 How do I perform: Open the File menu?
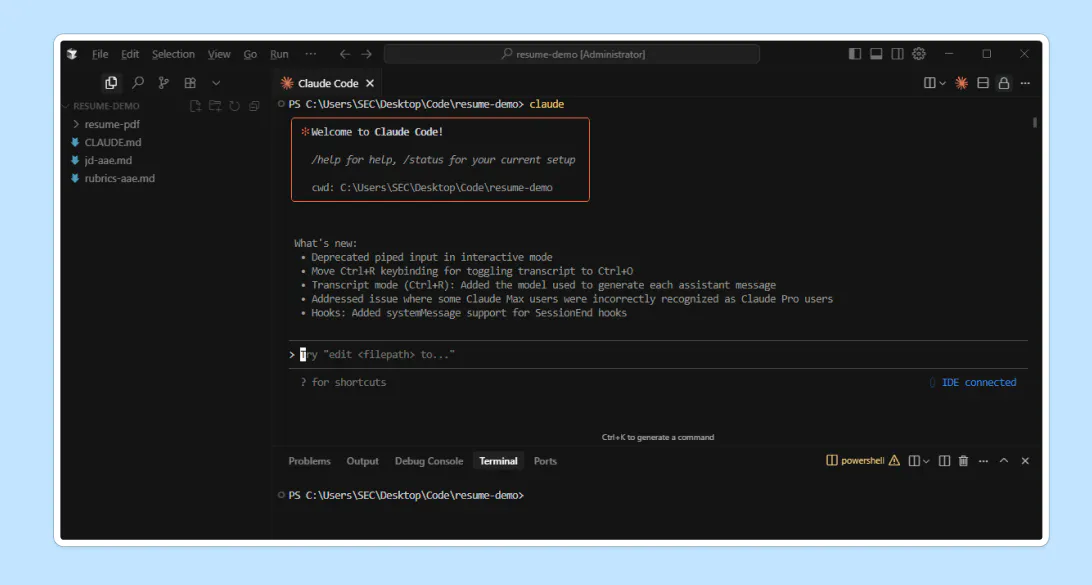click(100, 54)
